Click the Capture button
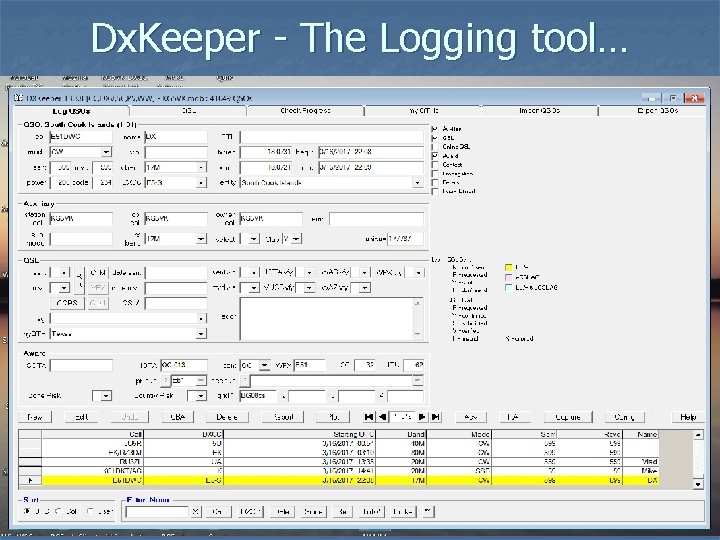Screen dimensions: 720x540 (x=568, y=417)
